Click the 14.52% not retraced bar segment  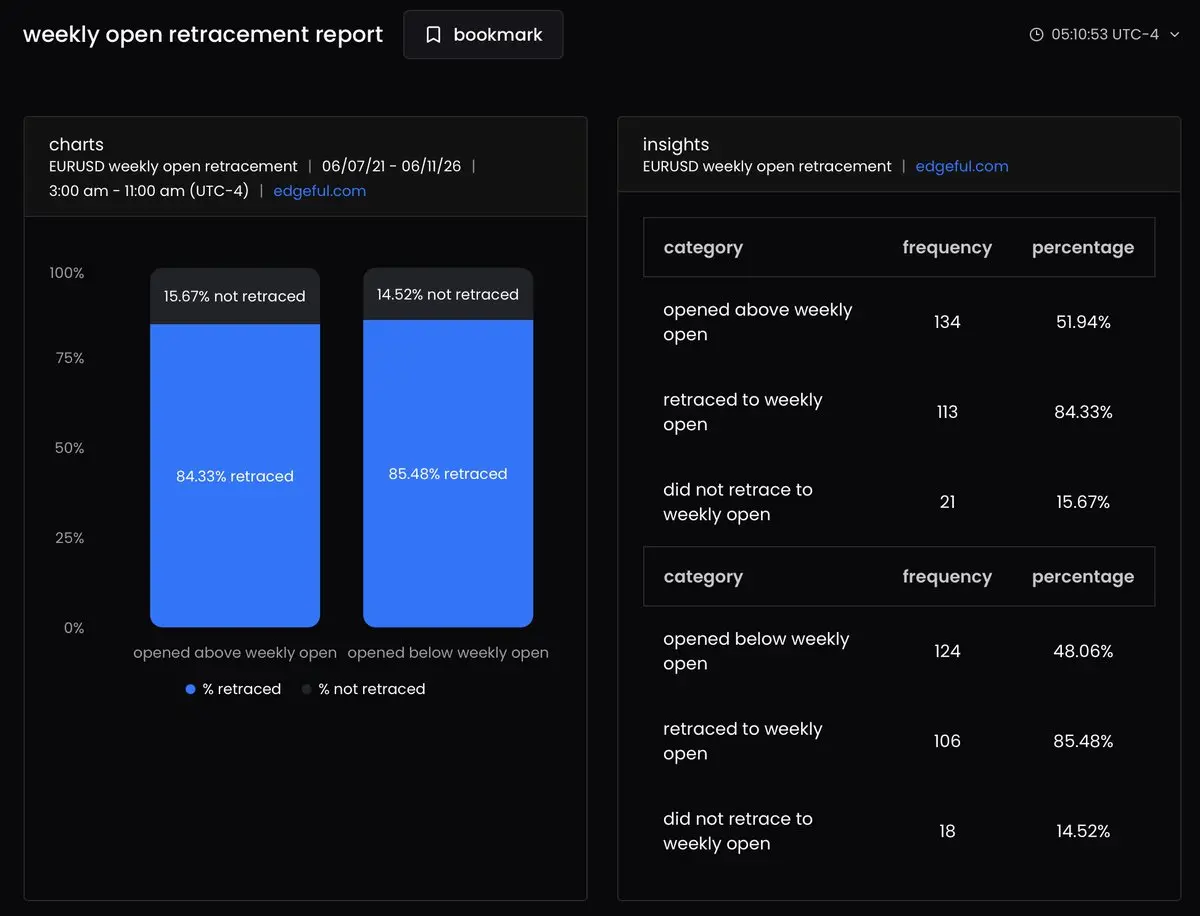pyautogui.click(x=448, y=294)
